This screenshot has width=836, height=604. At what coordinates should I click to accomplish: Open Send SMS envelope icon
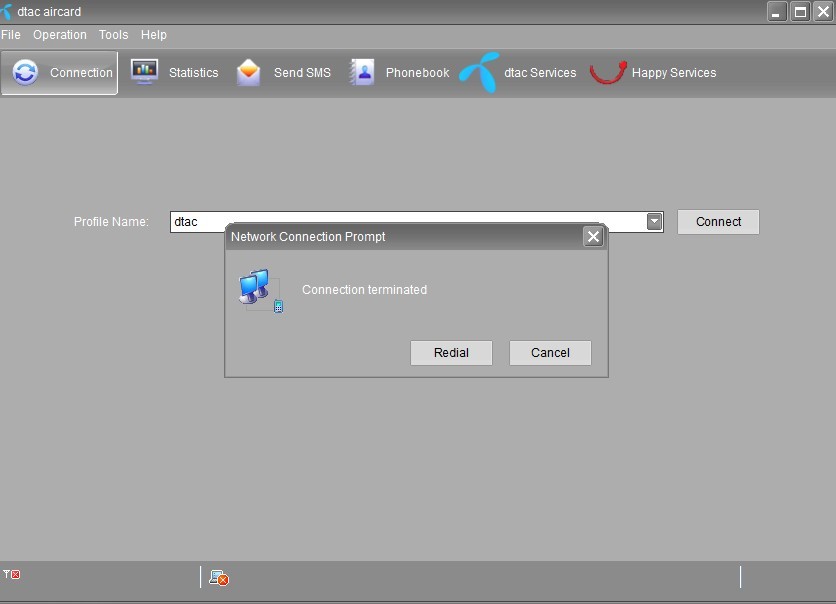pyautogui.click(x=248, y=73)
